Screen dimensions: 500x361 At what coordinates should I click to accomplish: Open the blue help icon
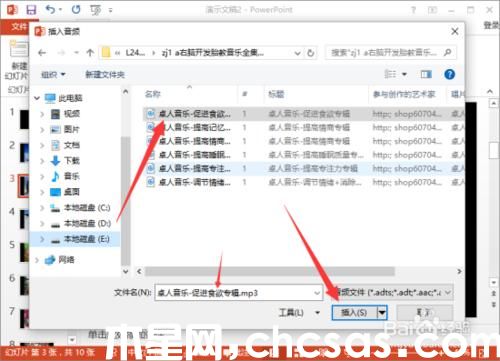(449, 74)
